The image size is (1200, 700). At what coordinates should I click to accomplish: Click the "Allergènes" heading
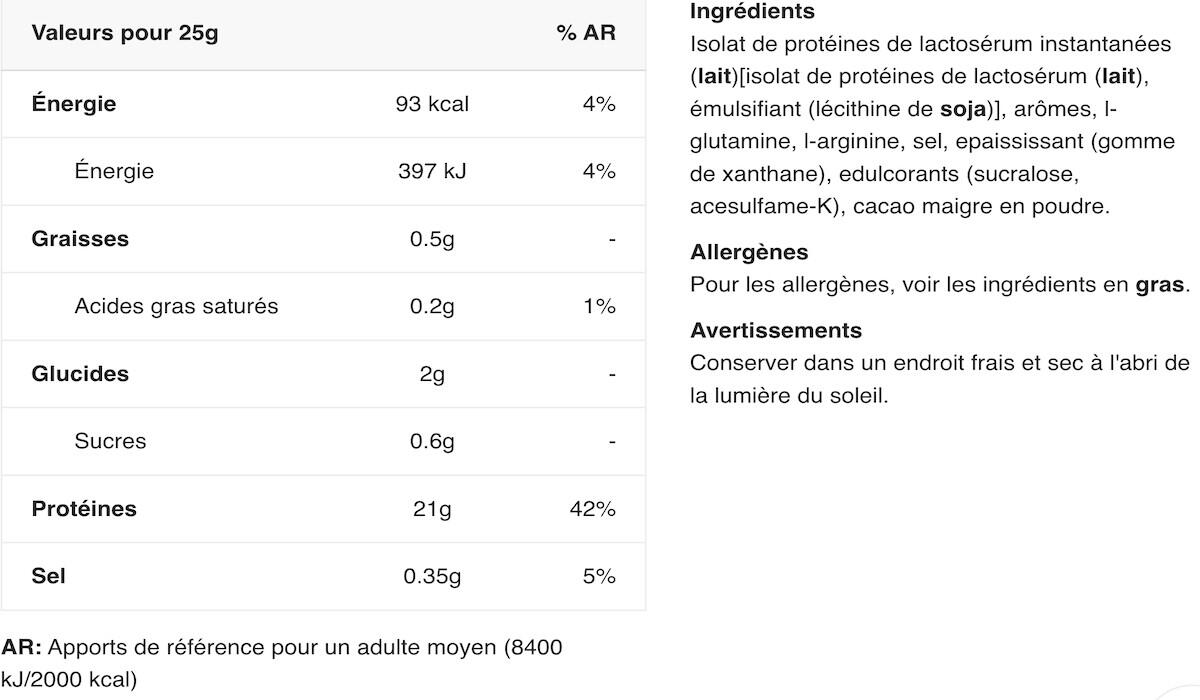[x=749, y=252]
